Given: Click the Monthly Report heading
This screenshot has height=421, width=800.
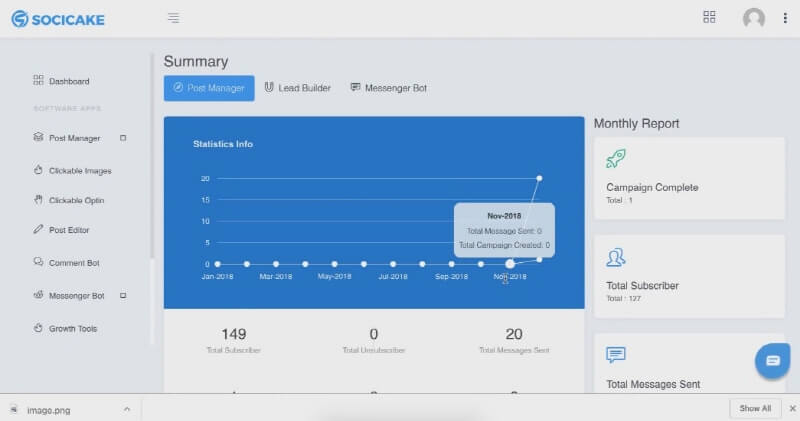Looking at the screenshot, I should [636, 123].
